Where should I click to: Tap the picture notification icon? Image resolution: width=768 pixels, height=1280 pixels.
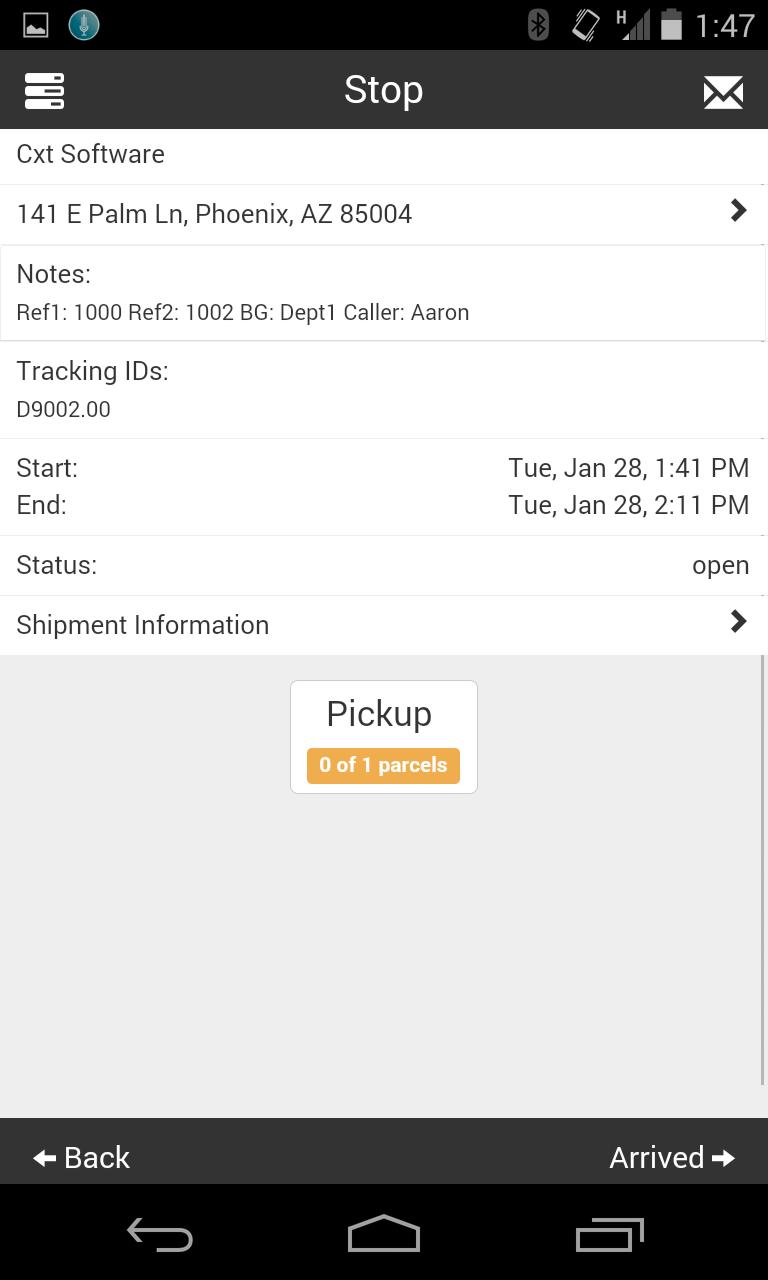(x=36, y=25)
